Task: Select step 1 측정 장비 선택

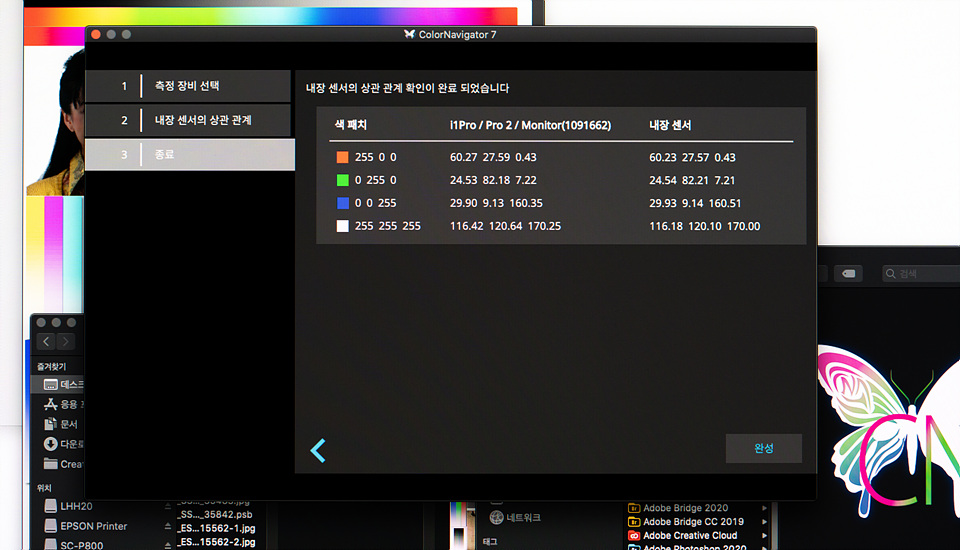Action: 188,86
